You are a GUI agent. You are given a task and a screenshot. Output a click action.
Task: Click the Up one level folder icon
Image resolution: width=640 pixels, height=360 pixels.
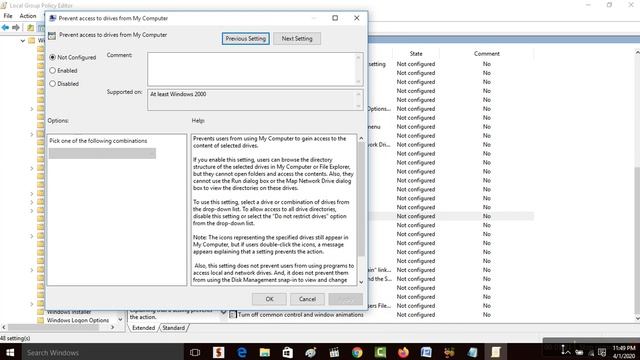[30, 28]
